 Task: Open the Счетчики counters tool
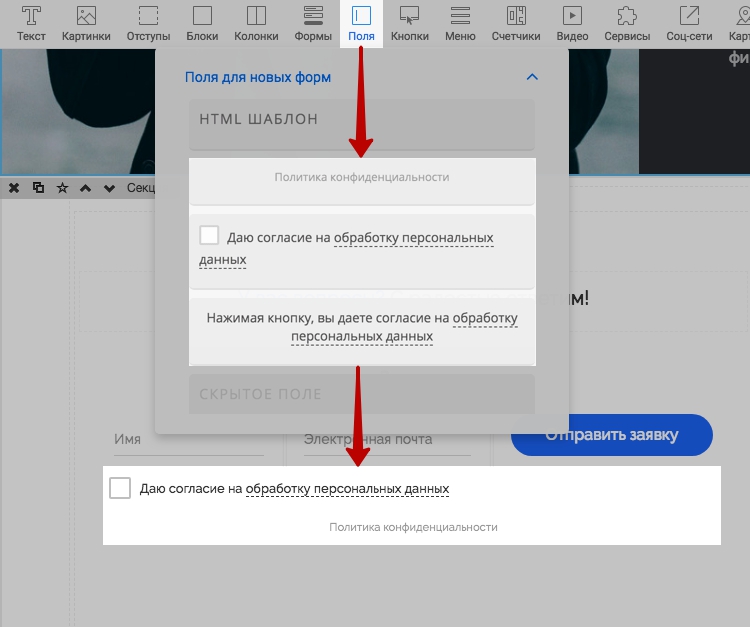click(x=516, y=24)
